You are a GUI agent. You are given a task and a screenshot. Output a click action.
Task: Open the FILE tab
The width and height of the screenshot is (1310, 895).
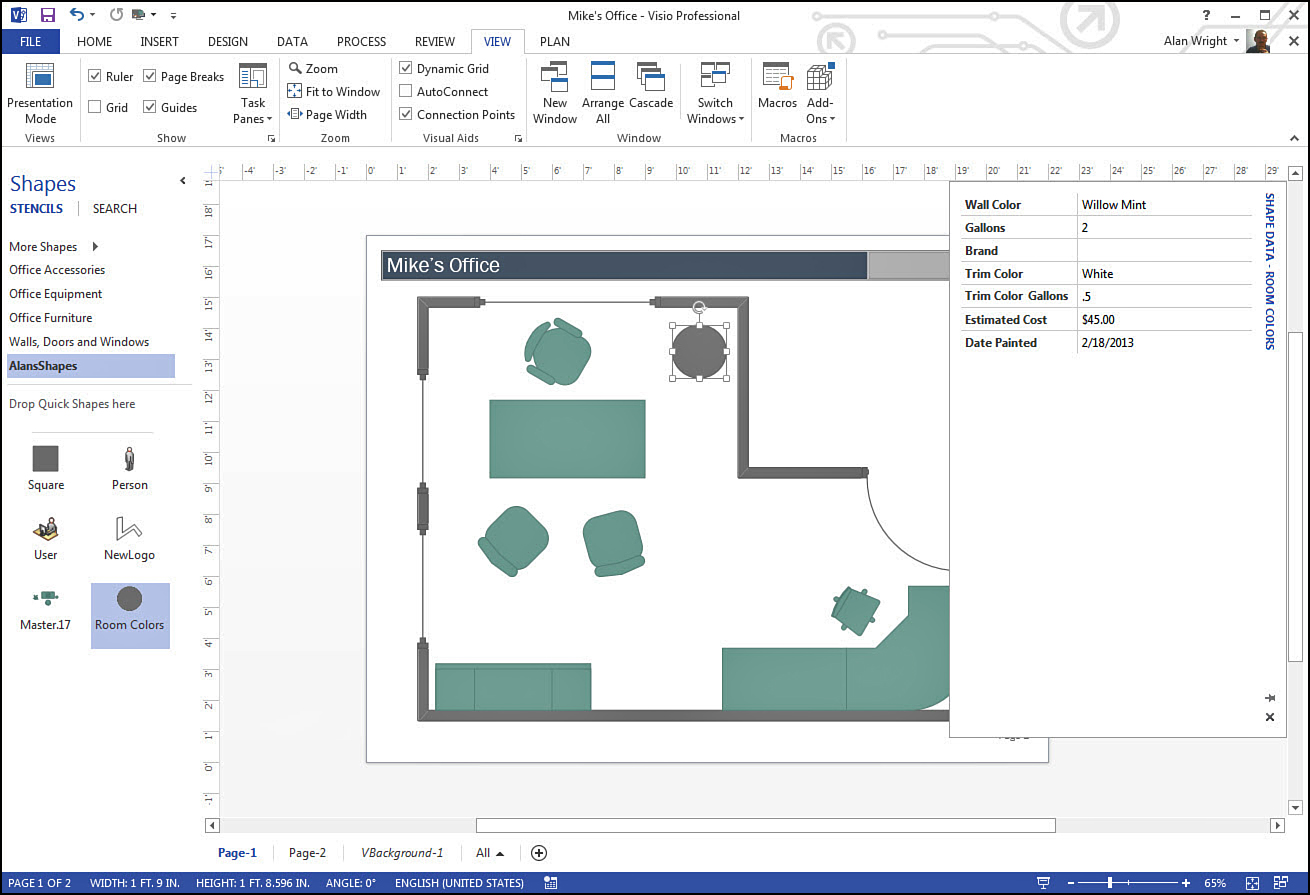coord(30,41)
